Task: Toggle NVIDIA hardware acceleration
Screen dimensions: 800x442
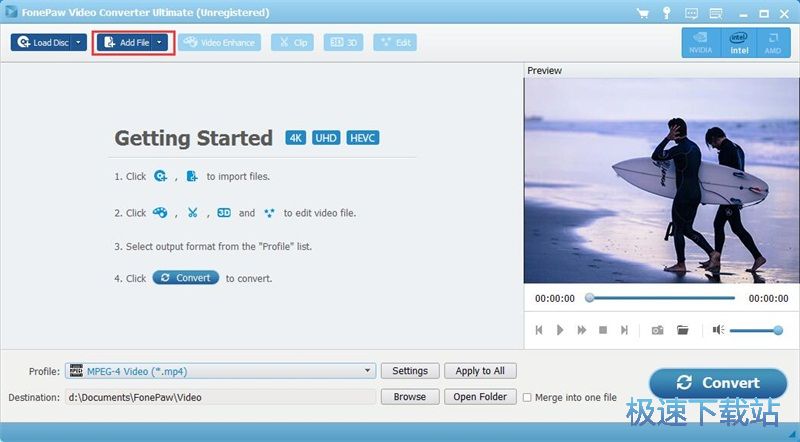Action: coord(701,43)
